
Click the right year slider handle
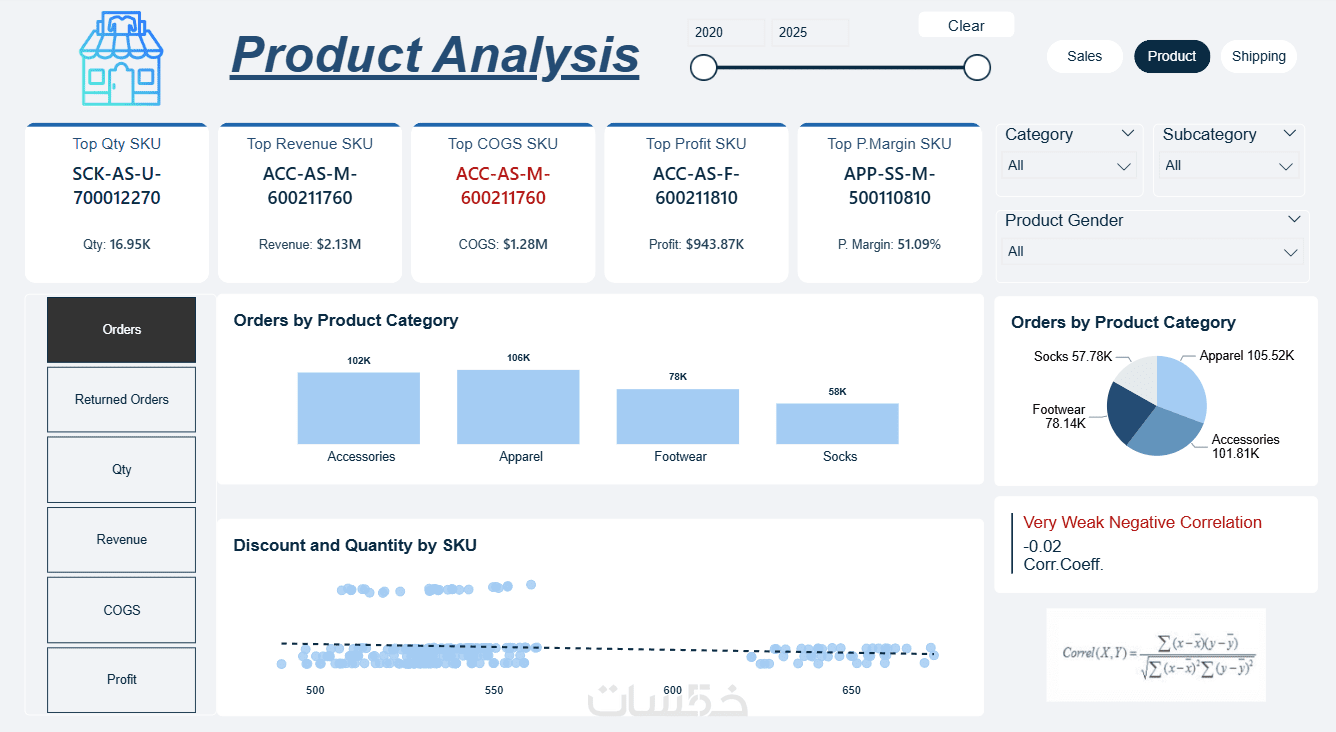click(x=977, y=67)
